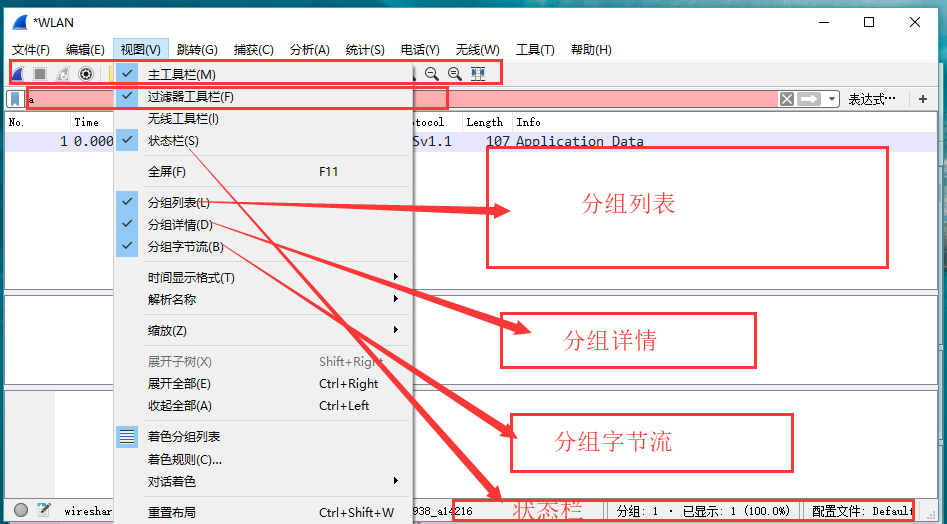Screen dimensions: 947x524
Task: Open 电话(Y) menu
Action: 420,50
